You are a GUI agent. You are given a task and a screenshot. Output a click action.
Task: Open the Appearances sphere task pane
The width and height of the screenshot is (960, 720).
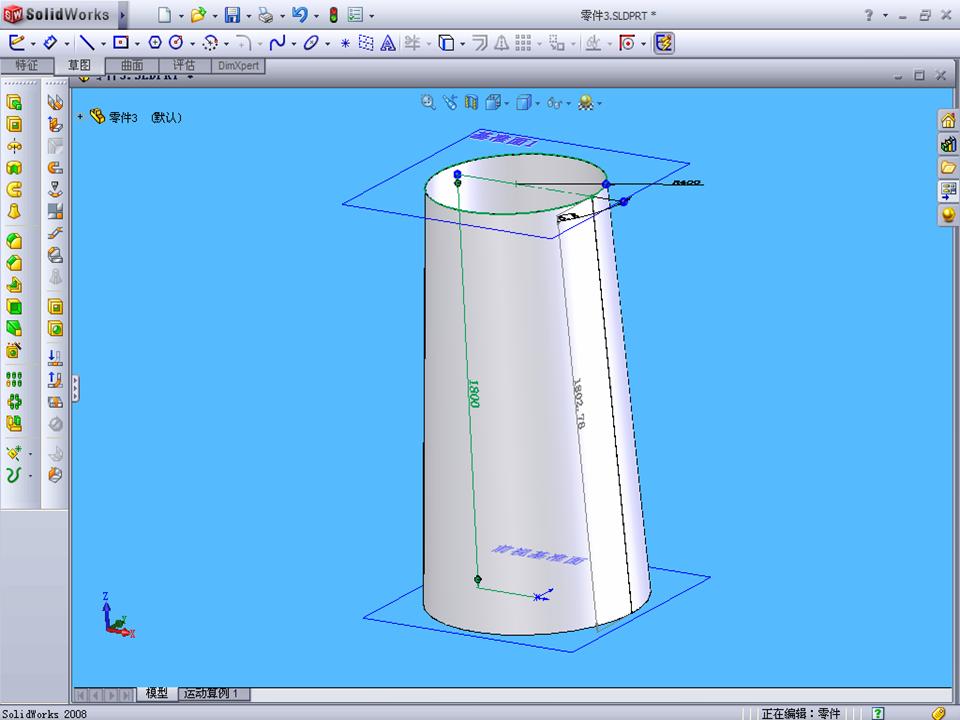pos(948,215)
